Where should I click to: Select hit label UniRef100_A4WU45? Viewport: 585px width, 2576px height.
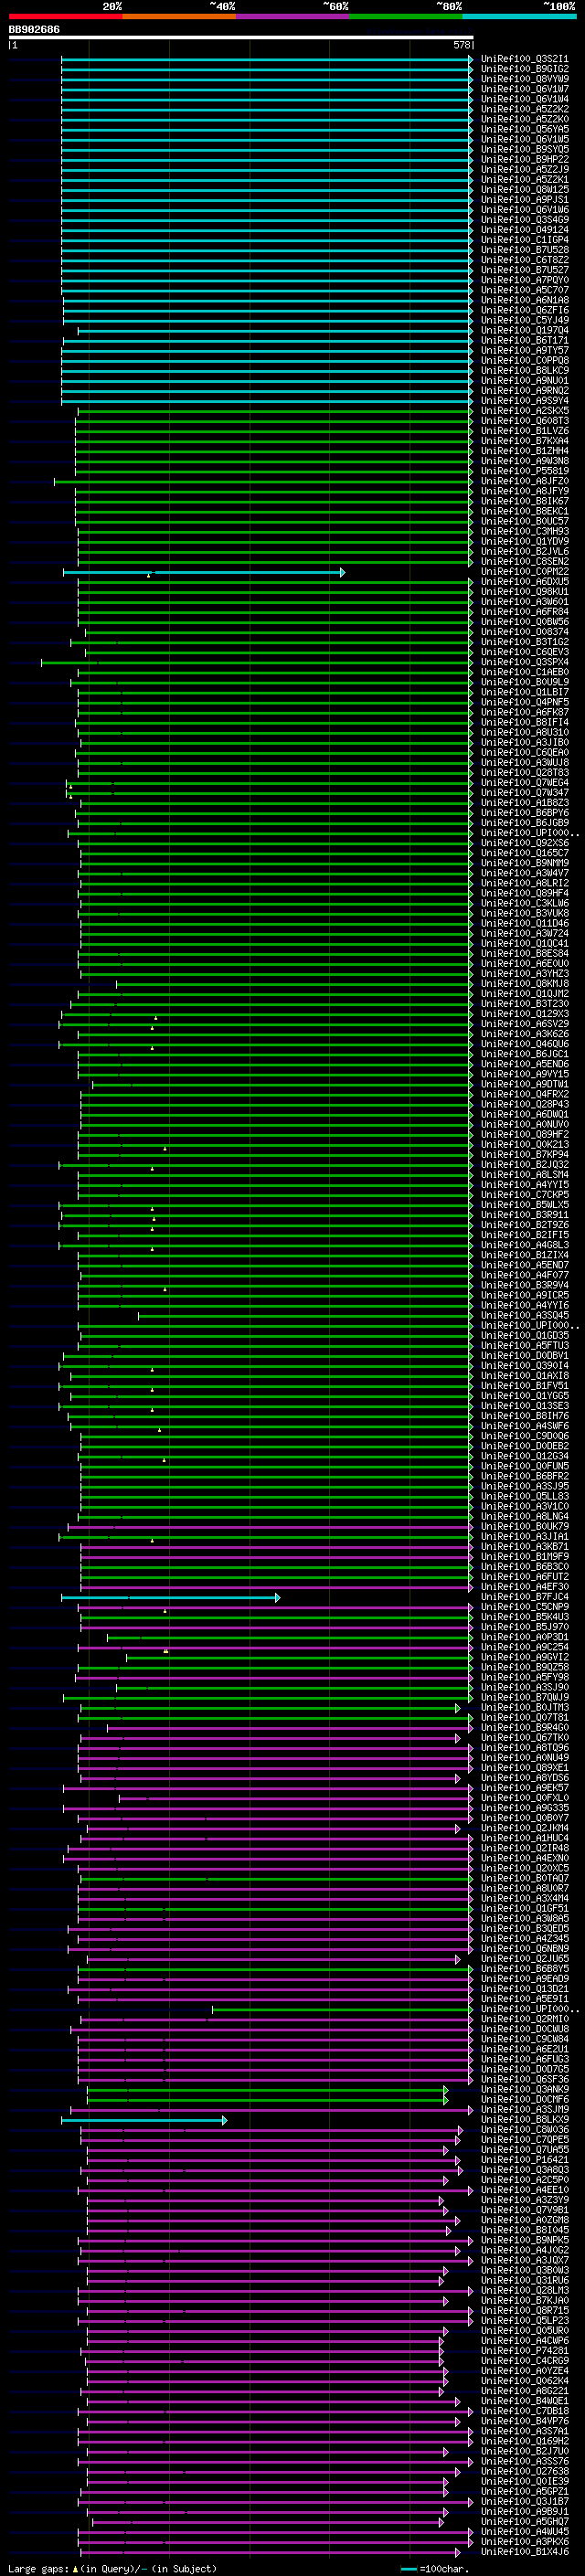[525, 2532]
